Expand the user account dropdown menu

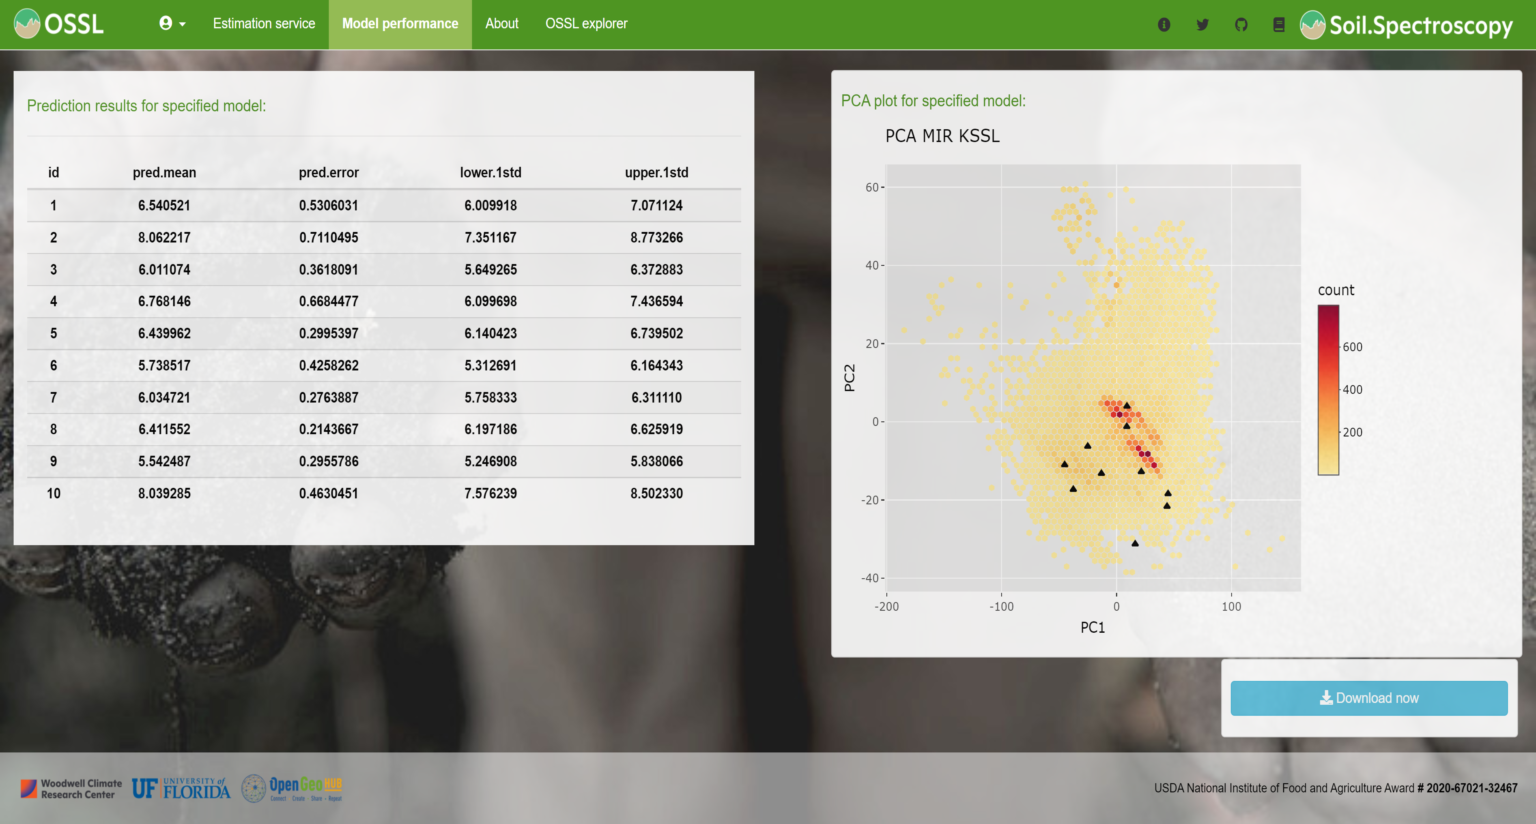[x=172, y=23]
